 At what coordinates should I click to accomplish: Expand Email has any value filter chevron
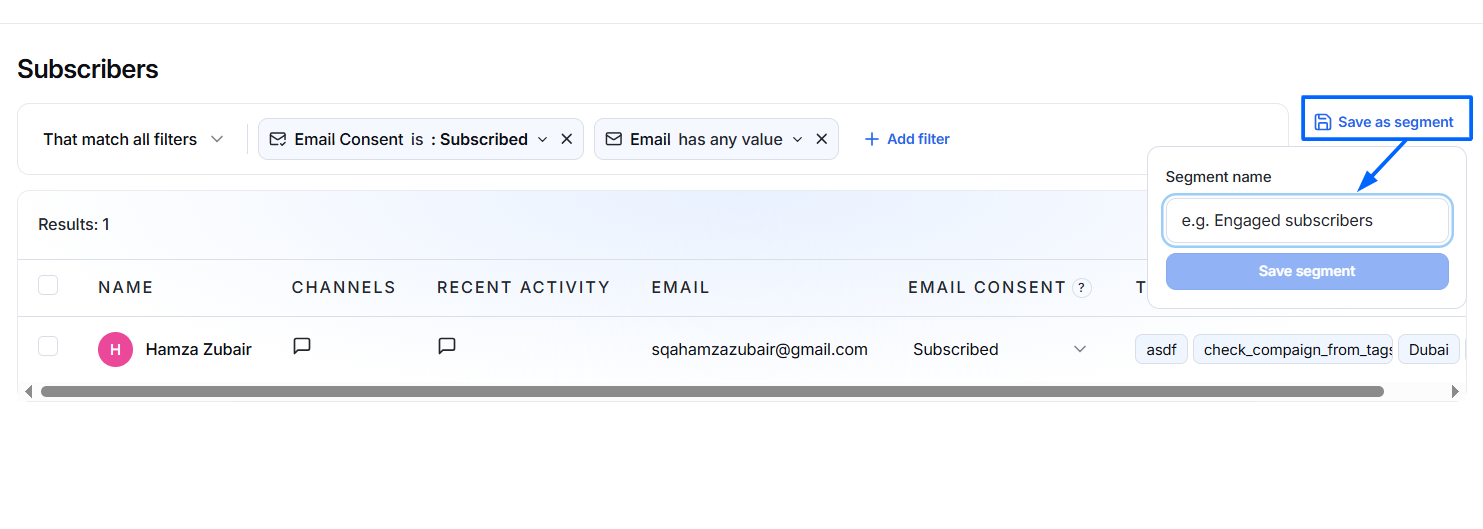797,139
